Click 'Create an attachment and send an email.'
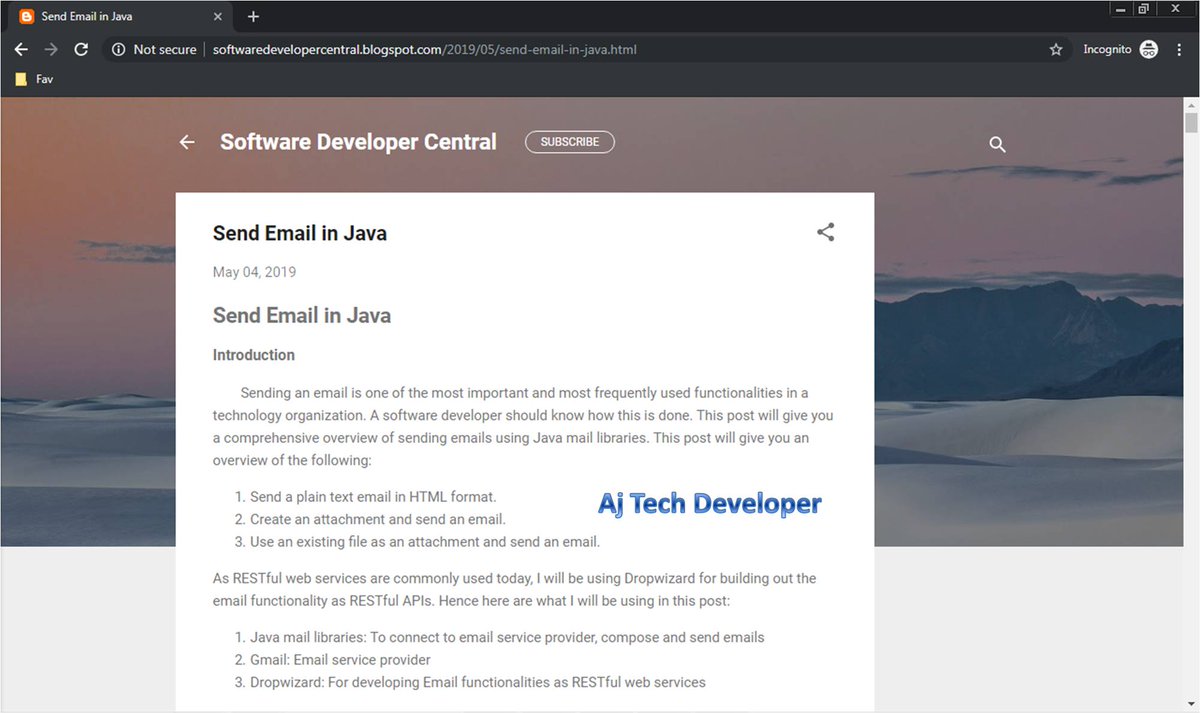This screenshot has width=1200, height=713. [x=378, y=519]
